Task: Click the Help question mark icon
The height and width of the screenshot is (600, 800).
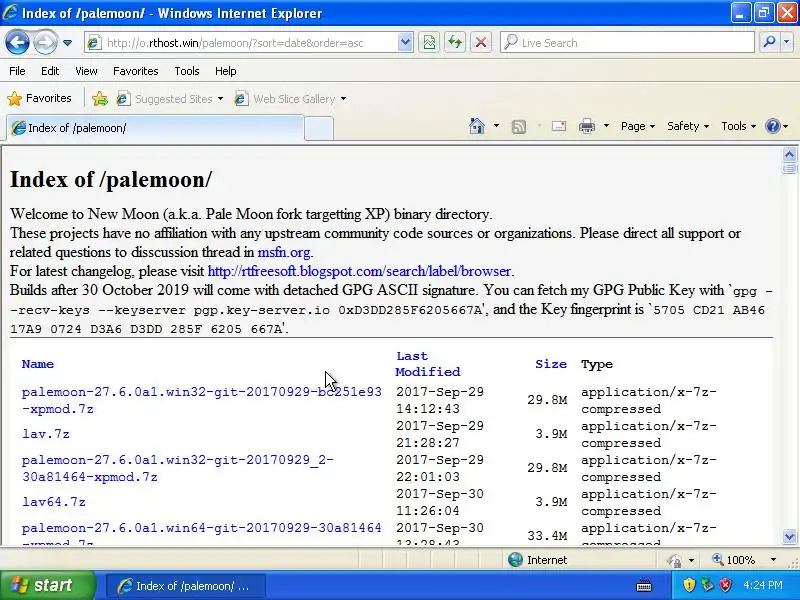Action: pyautogui.click(x=773, y=126)
